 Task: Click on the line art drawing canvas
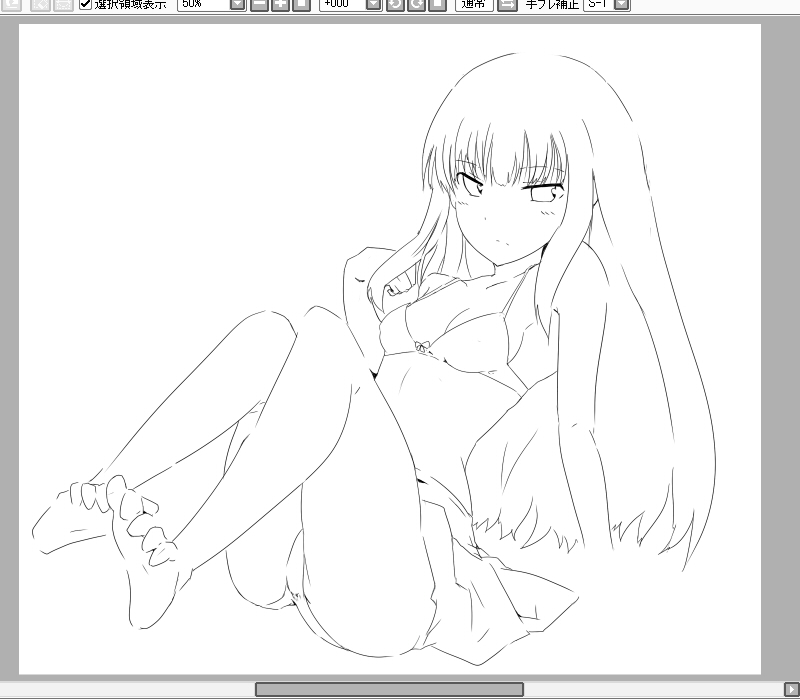390,349
